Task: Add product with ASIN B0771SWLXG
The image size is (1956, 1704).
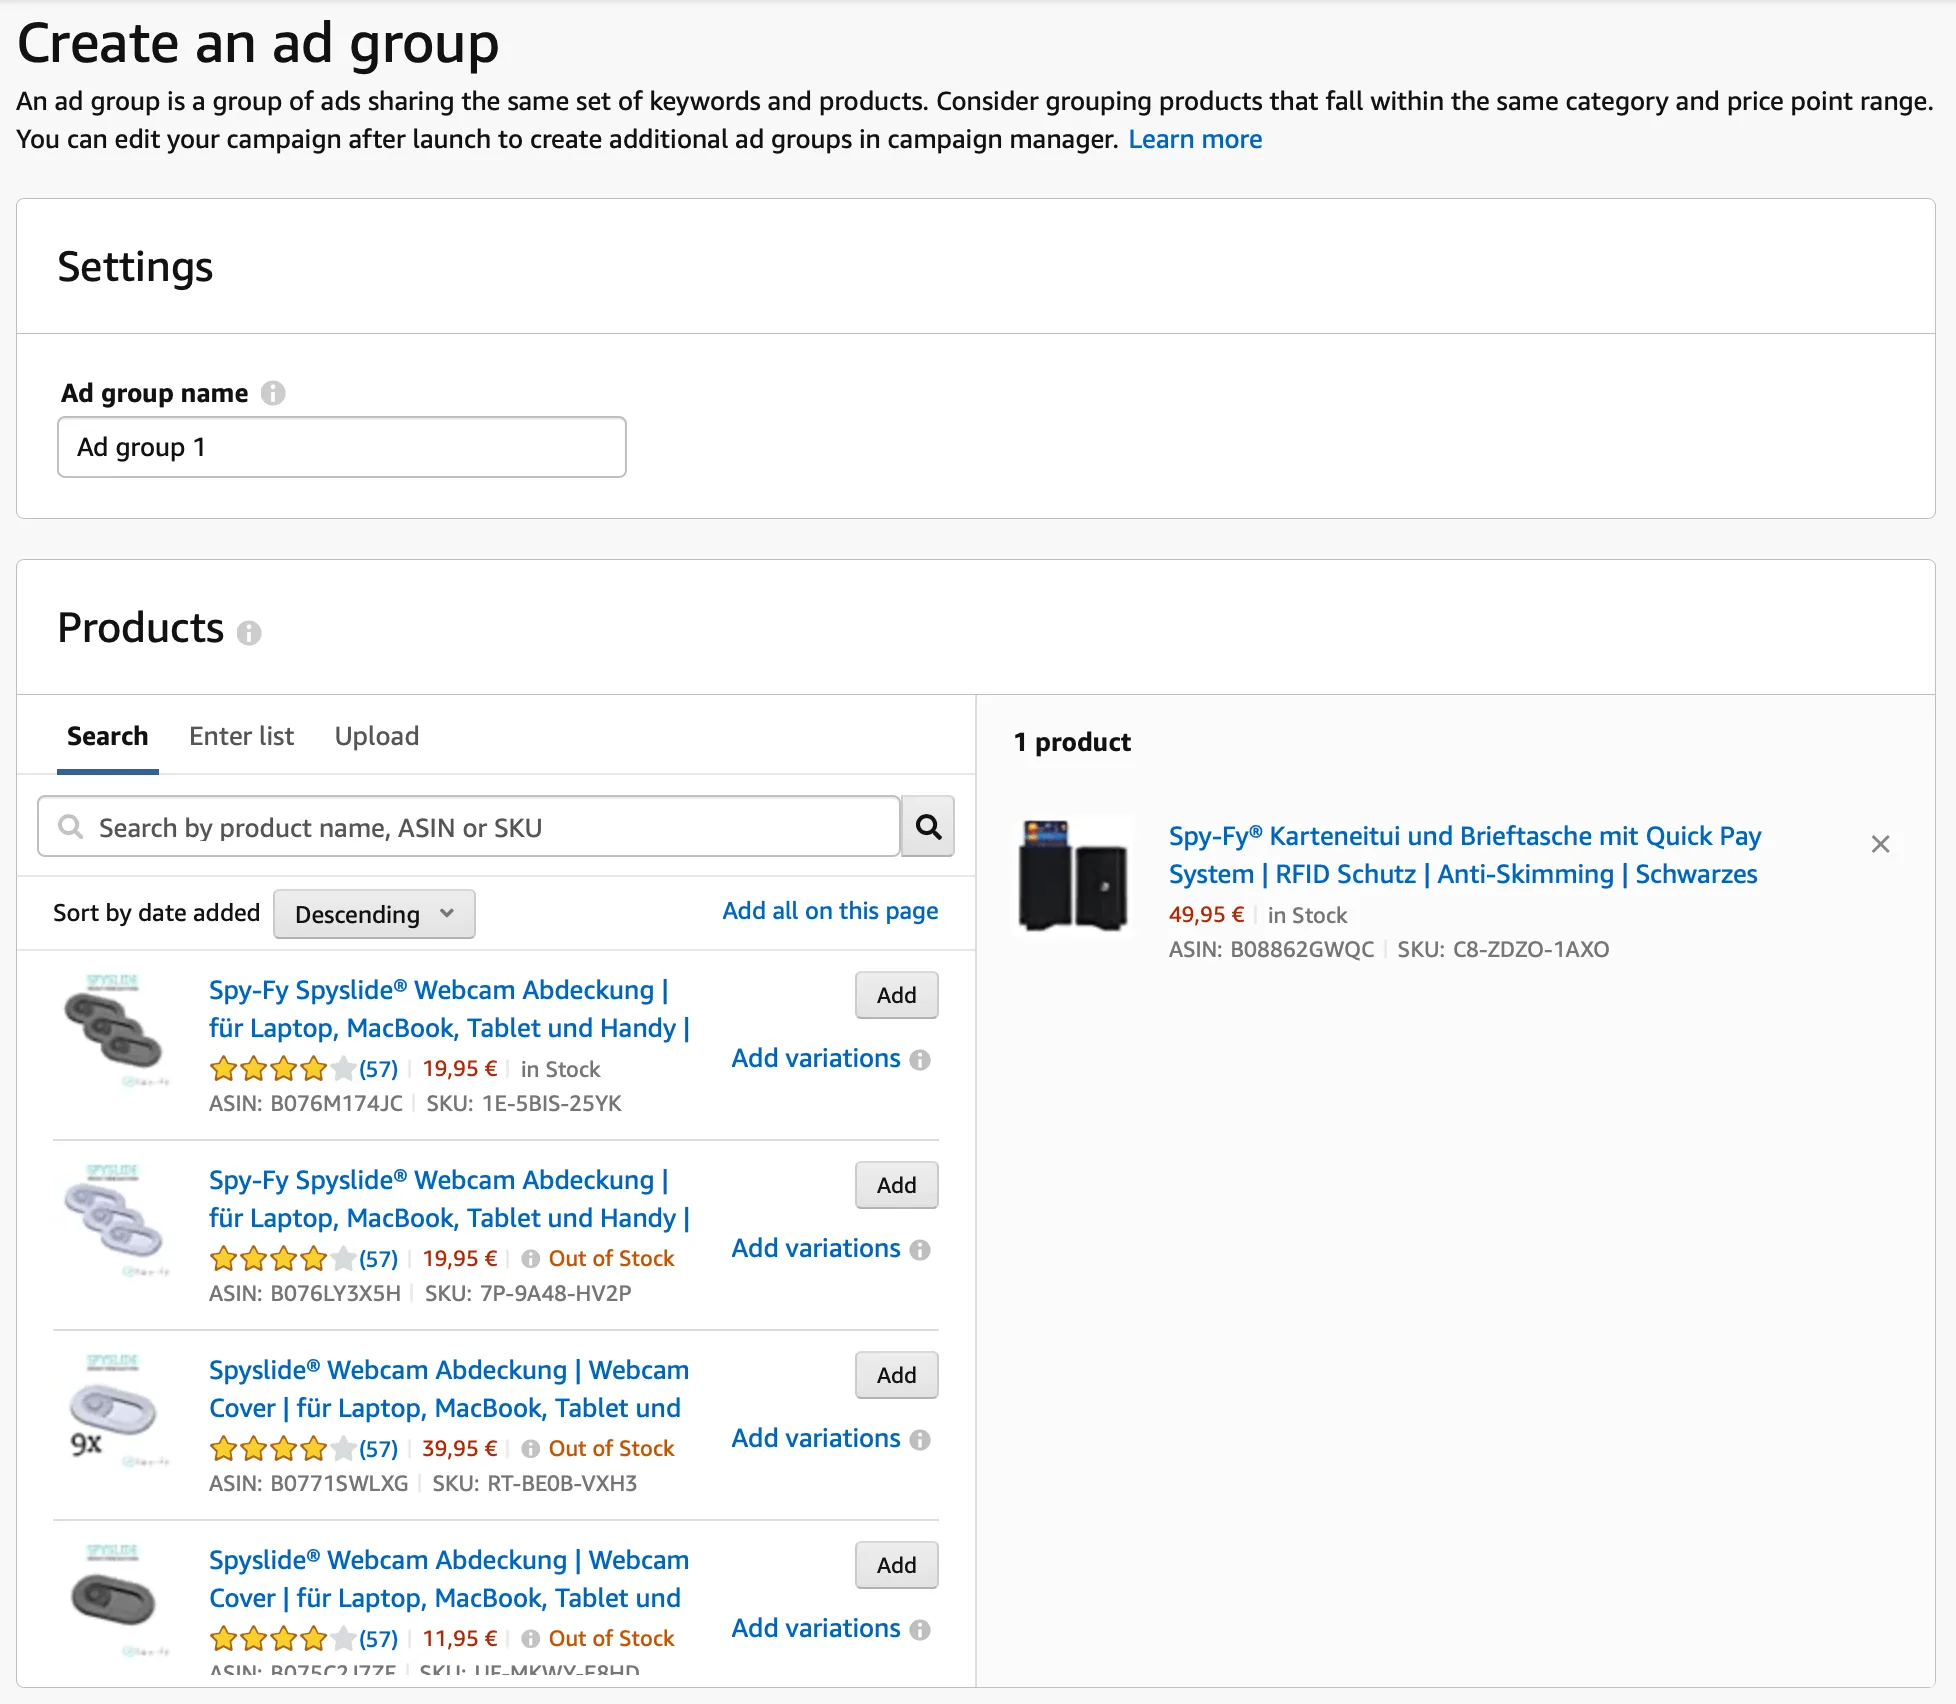Action: tap(896, 1375)
